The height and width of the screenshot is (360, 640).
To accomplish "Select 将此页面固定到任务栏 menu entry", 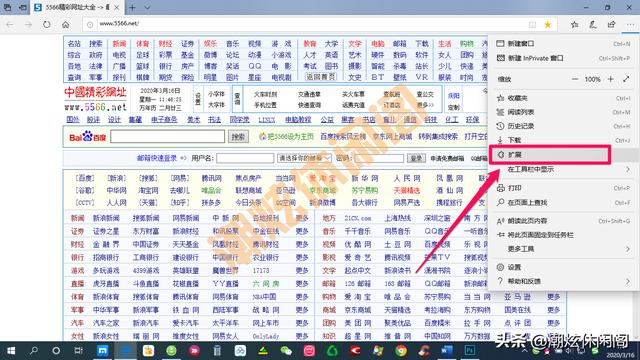I will click(563, 235).
